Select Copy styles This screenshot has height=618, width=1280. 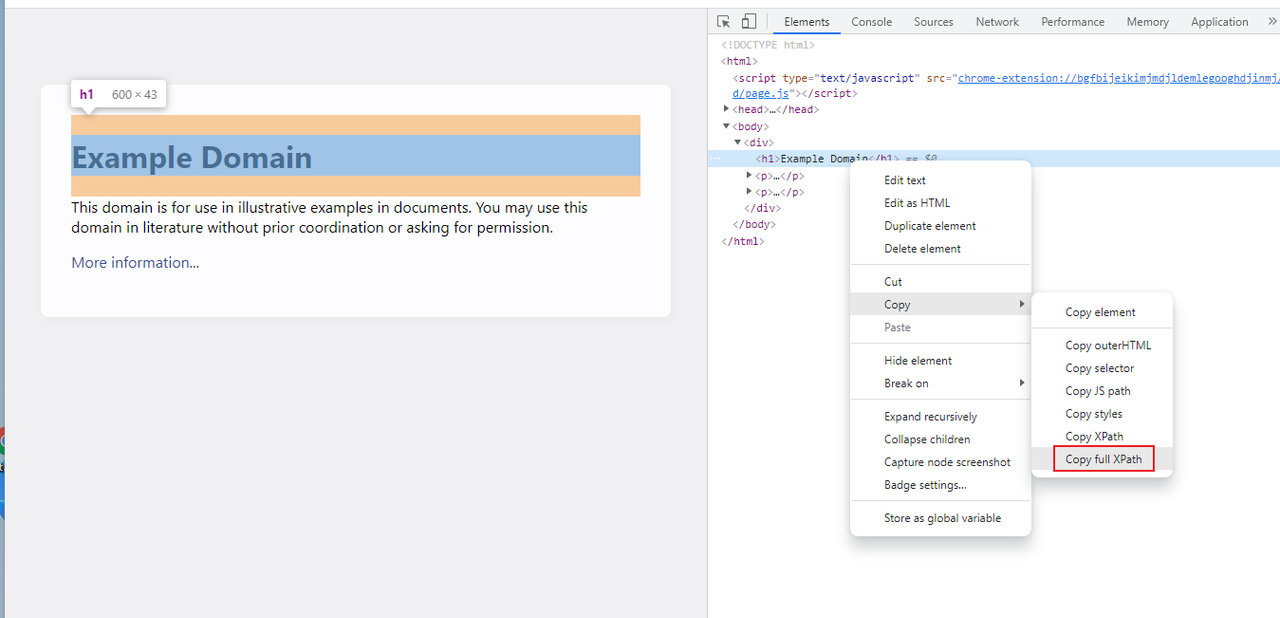pos(1101,414)
